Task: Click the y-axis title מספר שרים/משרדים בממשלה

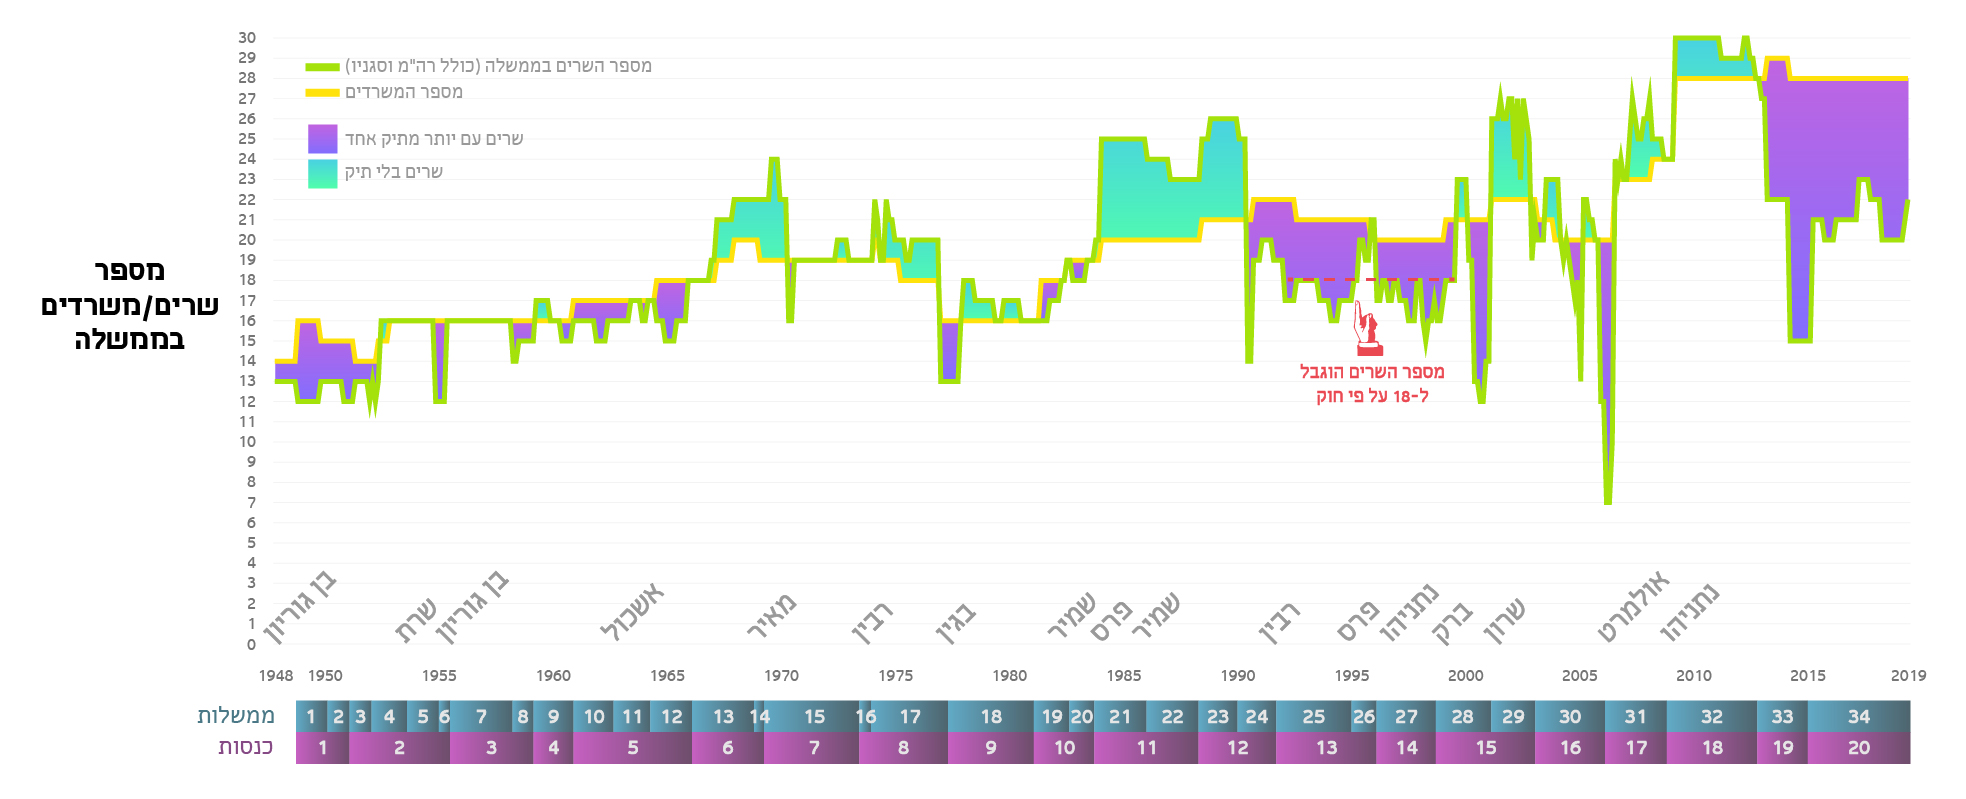Action: [x=129, y=305]
